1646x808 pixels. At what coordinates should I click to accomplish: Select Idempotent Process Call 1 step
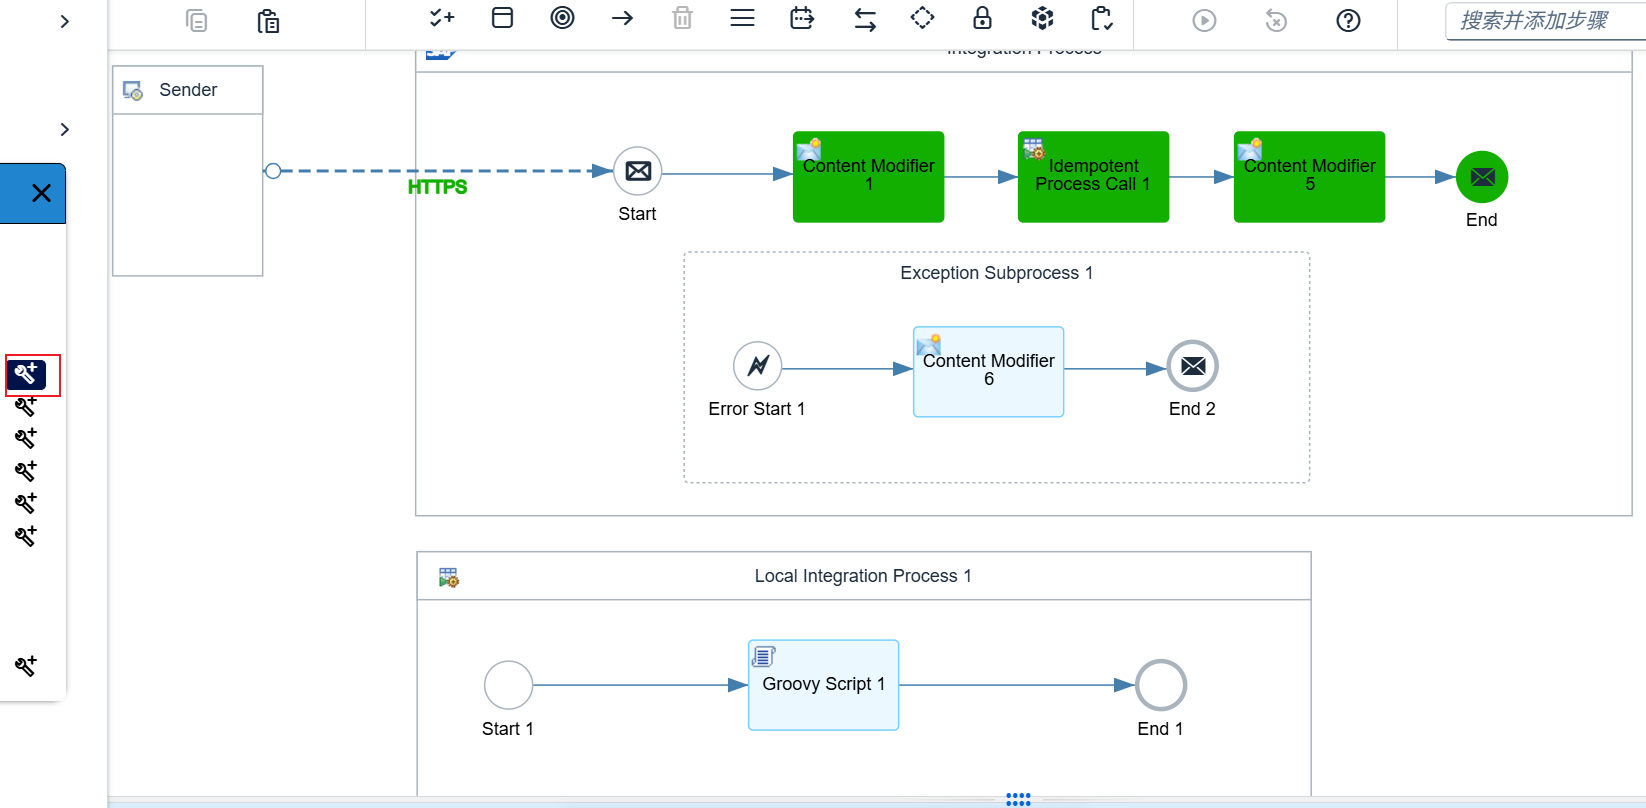tap(1093, 176)
